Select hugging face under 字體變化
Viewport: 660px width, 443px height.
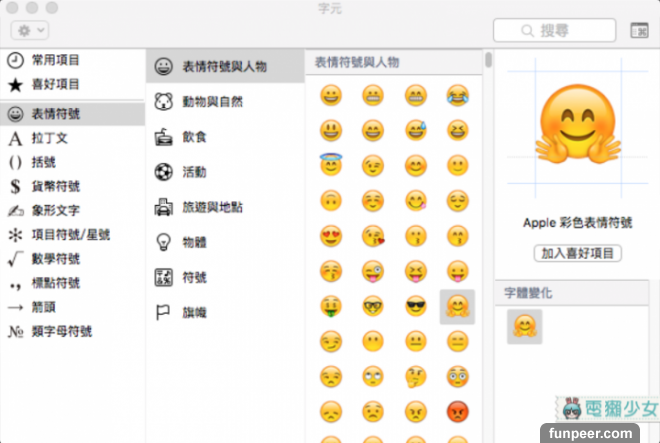pyautogui.click(x=524, y=325)
